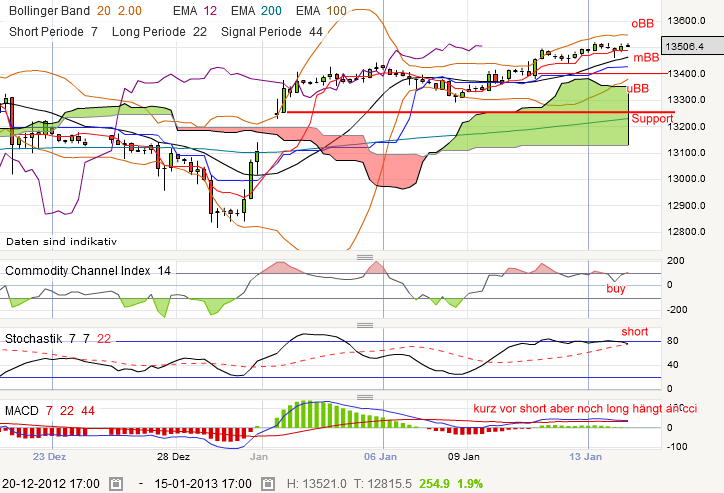The height and width of the screenshot is (493, 724).
Task: Select the Commodity Channel Index 14 label
Action: click(88, 271)
